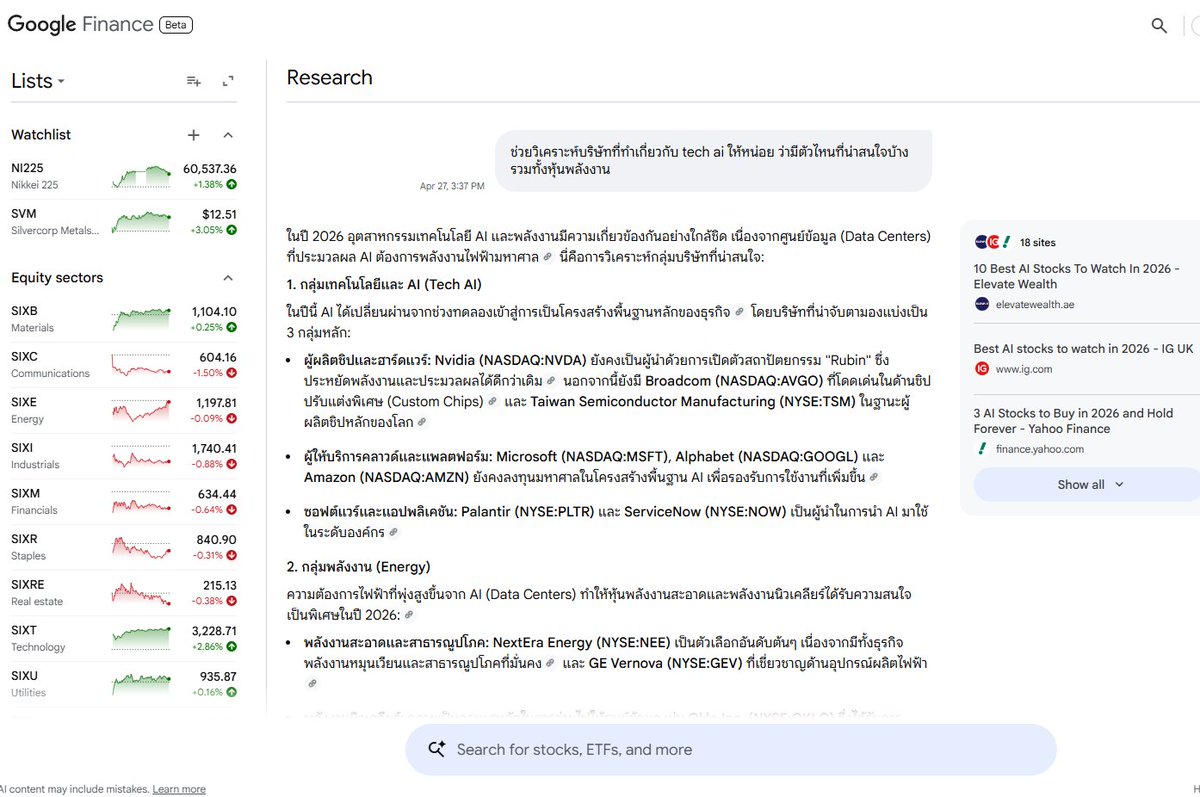The image size is (1200, 797).
Task: Add a stock to Watchlist with plus icon
Action: click(194, 135)
